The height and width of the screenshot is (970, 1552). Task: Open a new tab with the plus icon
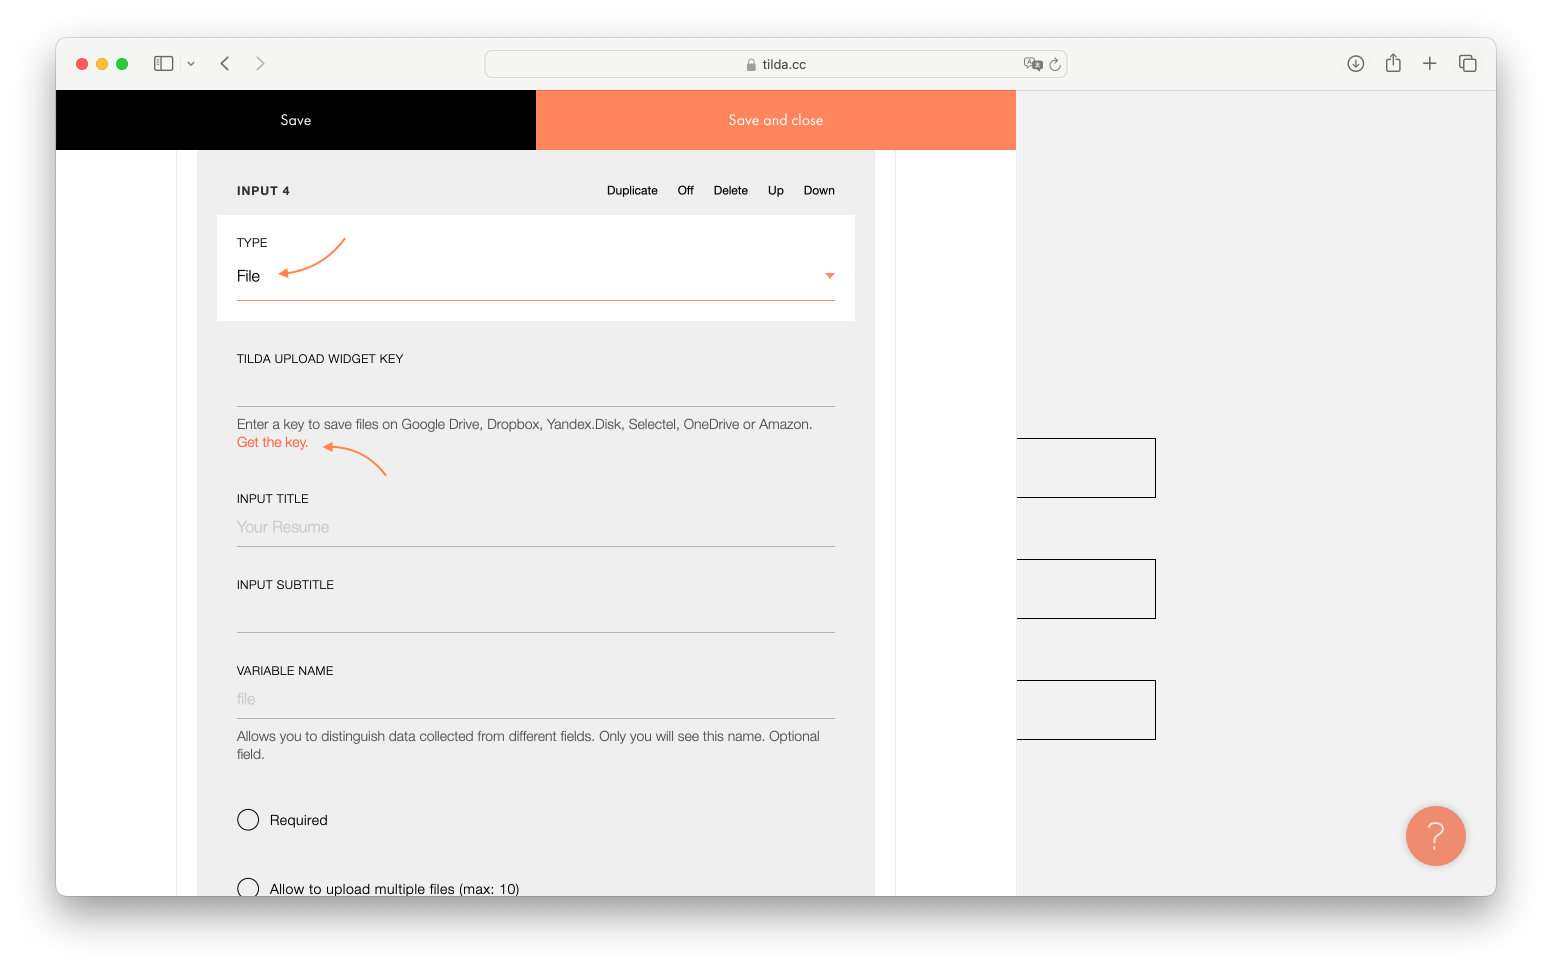pyautogui.click(x=1430, y=63)
